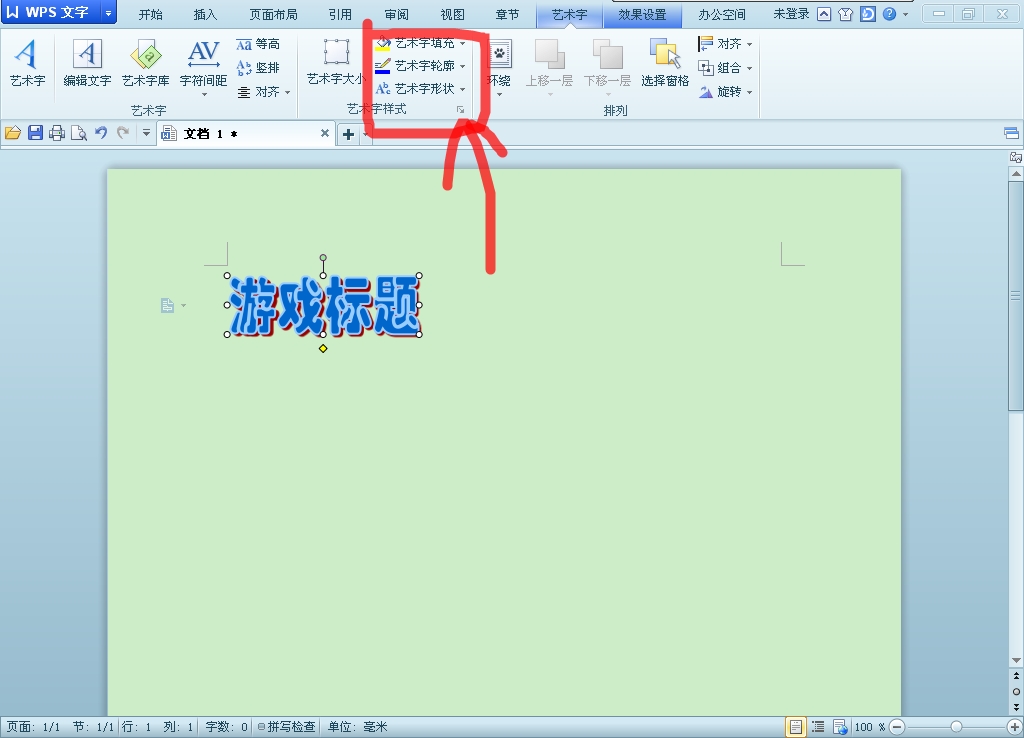Viewport: 1024px width, 738px height.
Task: Select the 游戏标题 WordArt object
Action: (x=323, y=305)
